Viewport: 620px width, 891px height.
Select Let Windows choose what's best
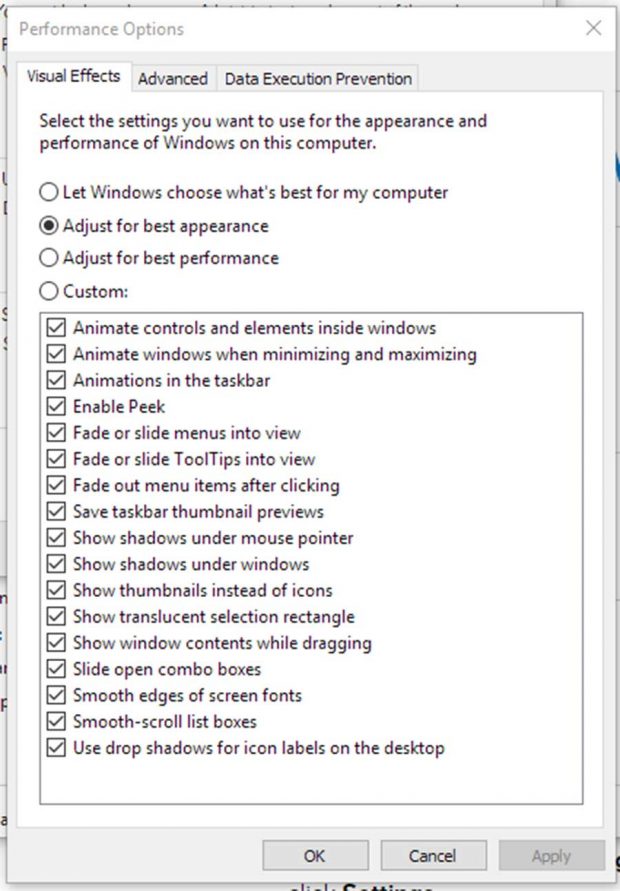tap(49, 192)
